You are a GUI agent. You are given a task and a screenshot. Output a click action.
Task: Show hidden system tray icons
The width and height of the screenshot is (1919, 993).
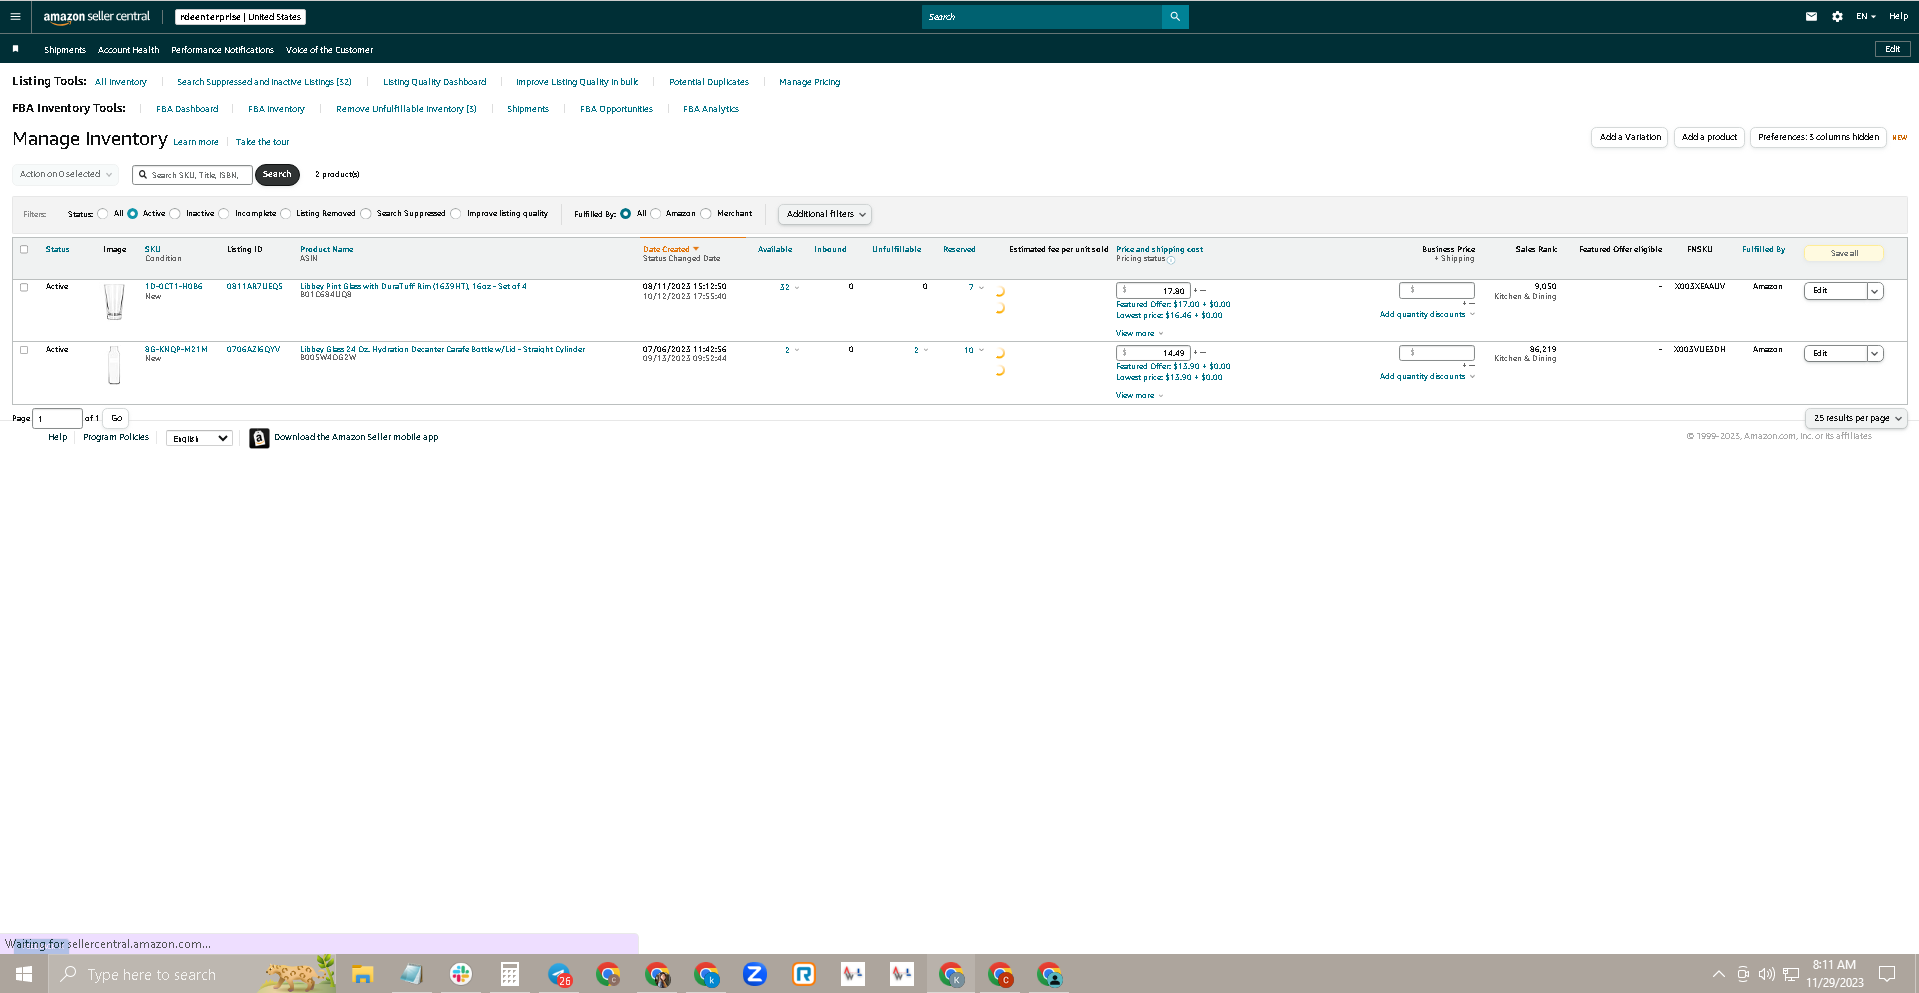(x=1718, y=974)
